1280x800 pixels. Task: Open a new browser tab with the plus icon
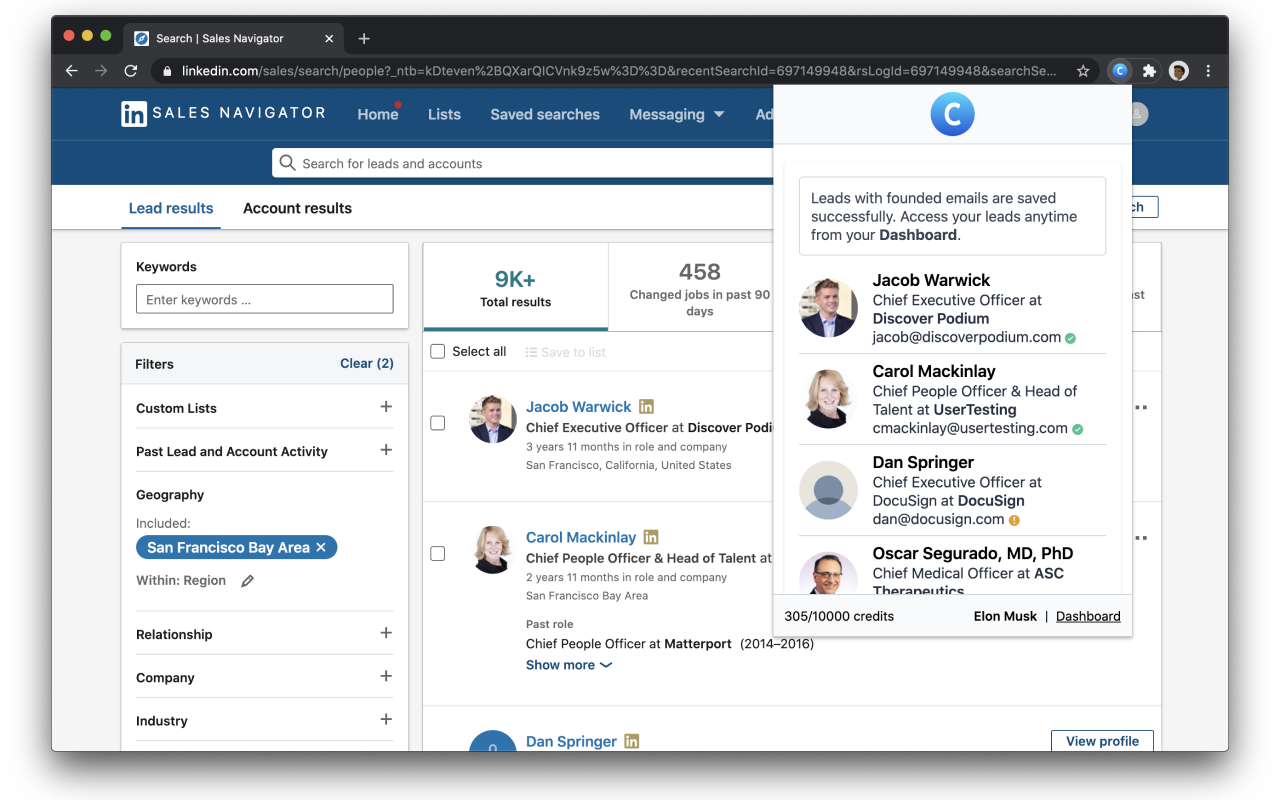(x=364, y=38)
